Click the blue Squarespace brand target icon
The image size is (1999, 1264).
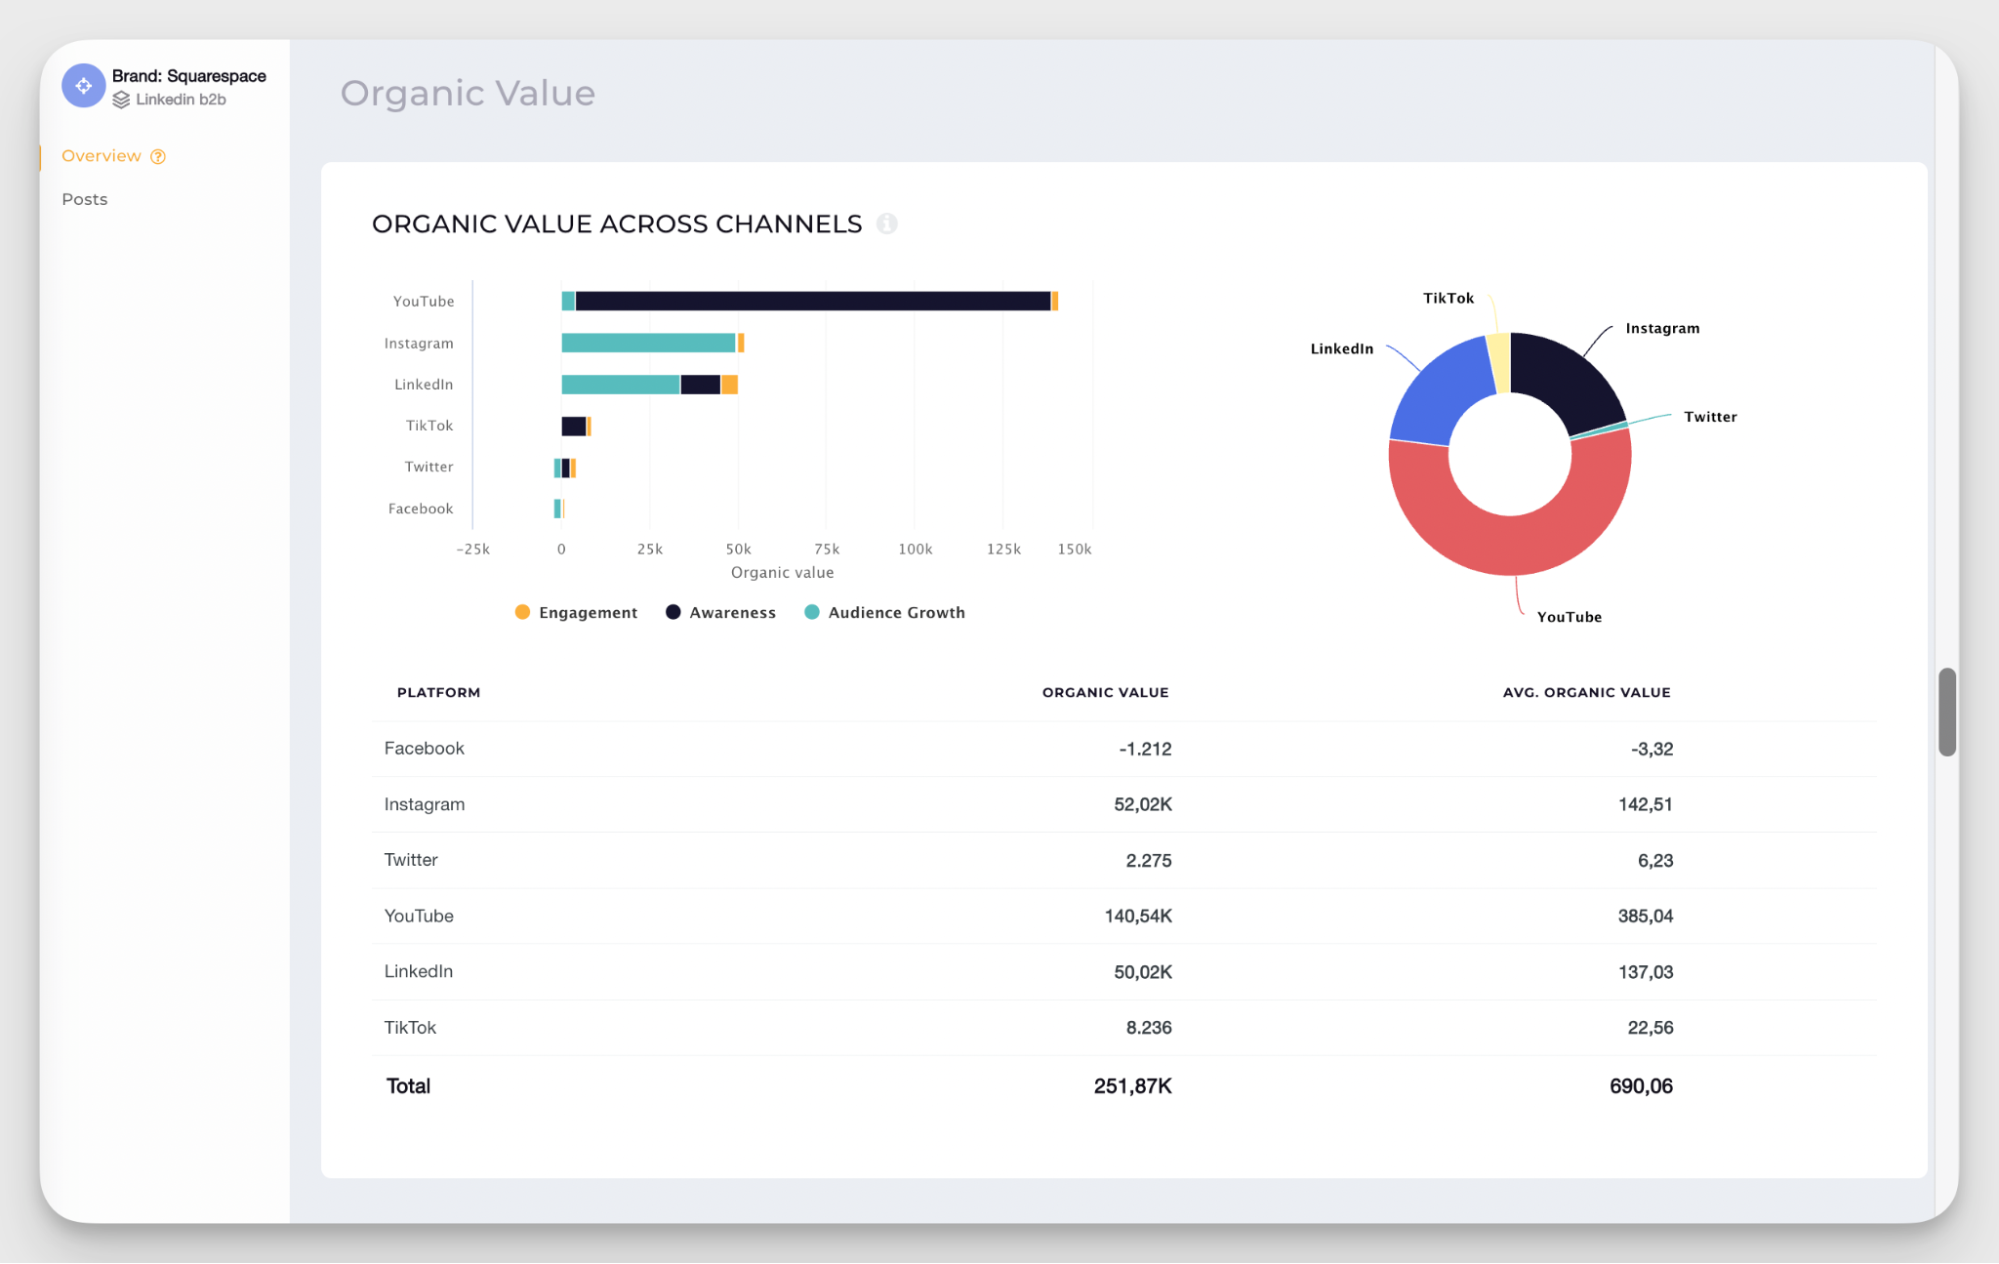tap(83, 85)
